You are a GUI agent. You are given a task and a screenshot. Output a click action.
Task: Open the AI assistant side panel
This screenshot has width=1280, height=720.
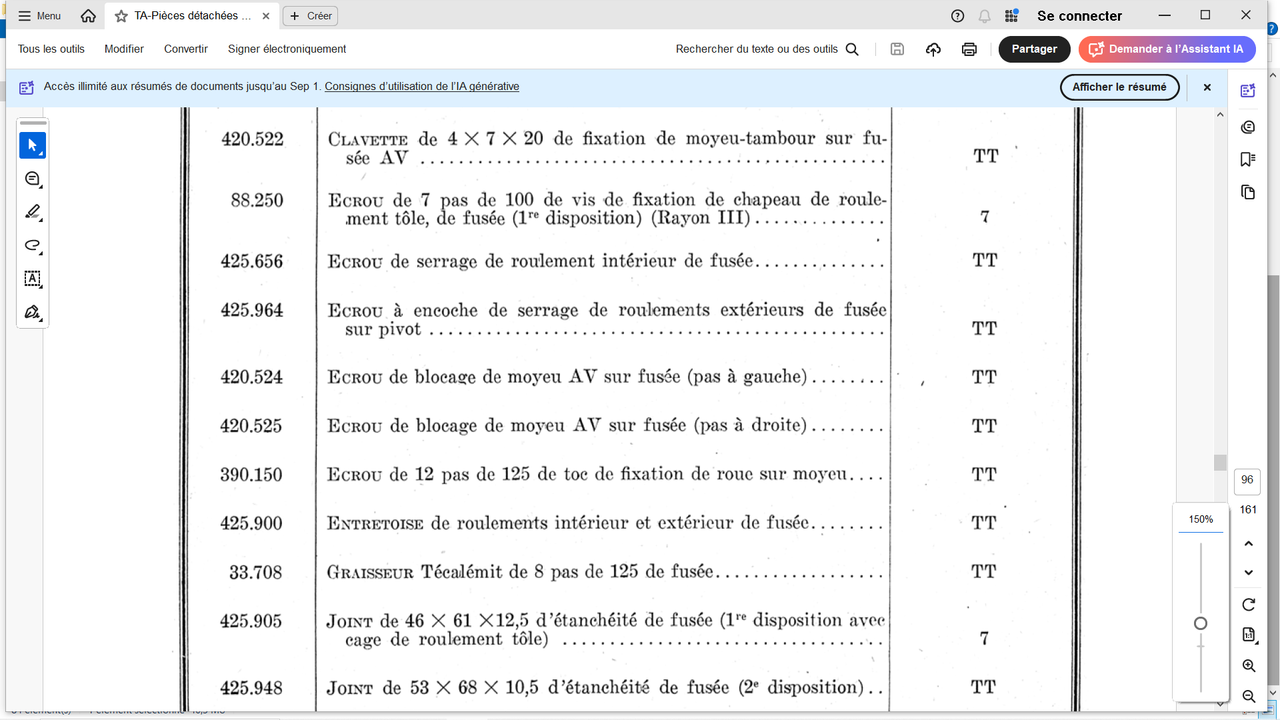[1248, 91]
